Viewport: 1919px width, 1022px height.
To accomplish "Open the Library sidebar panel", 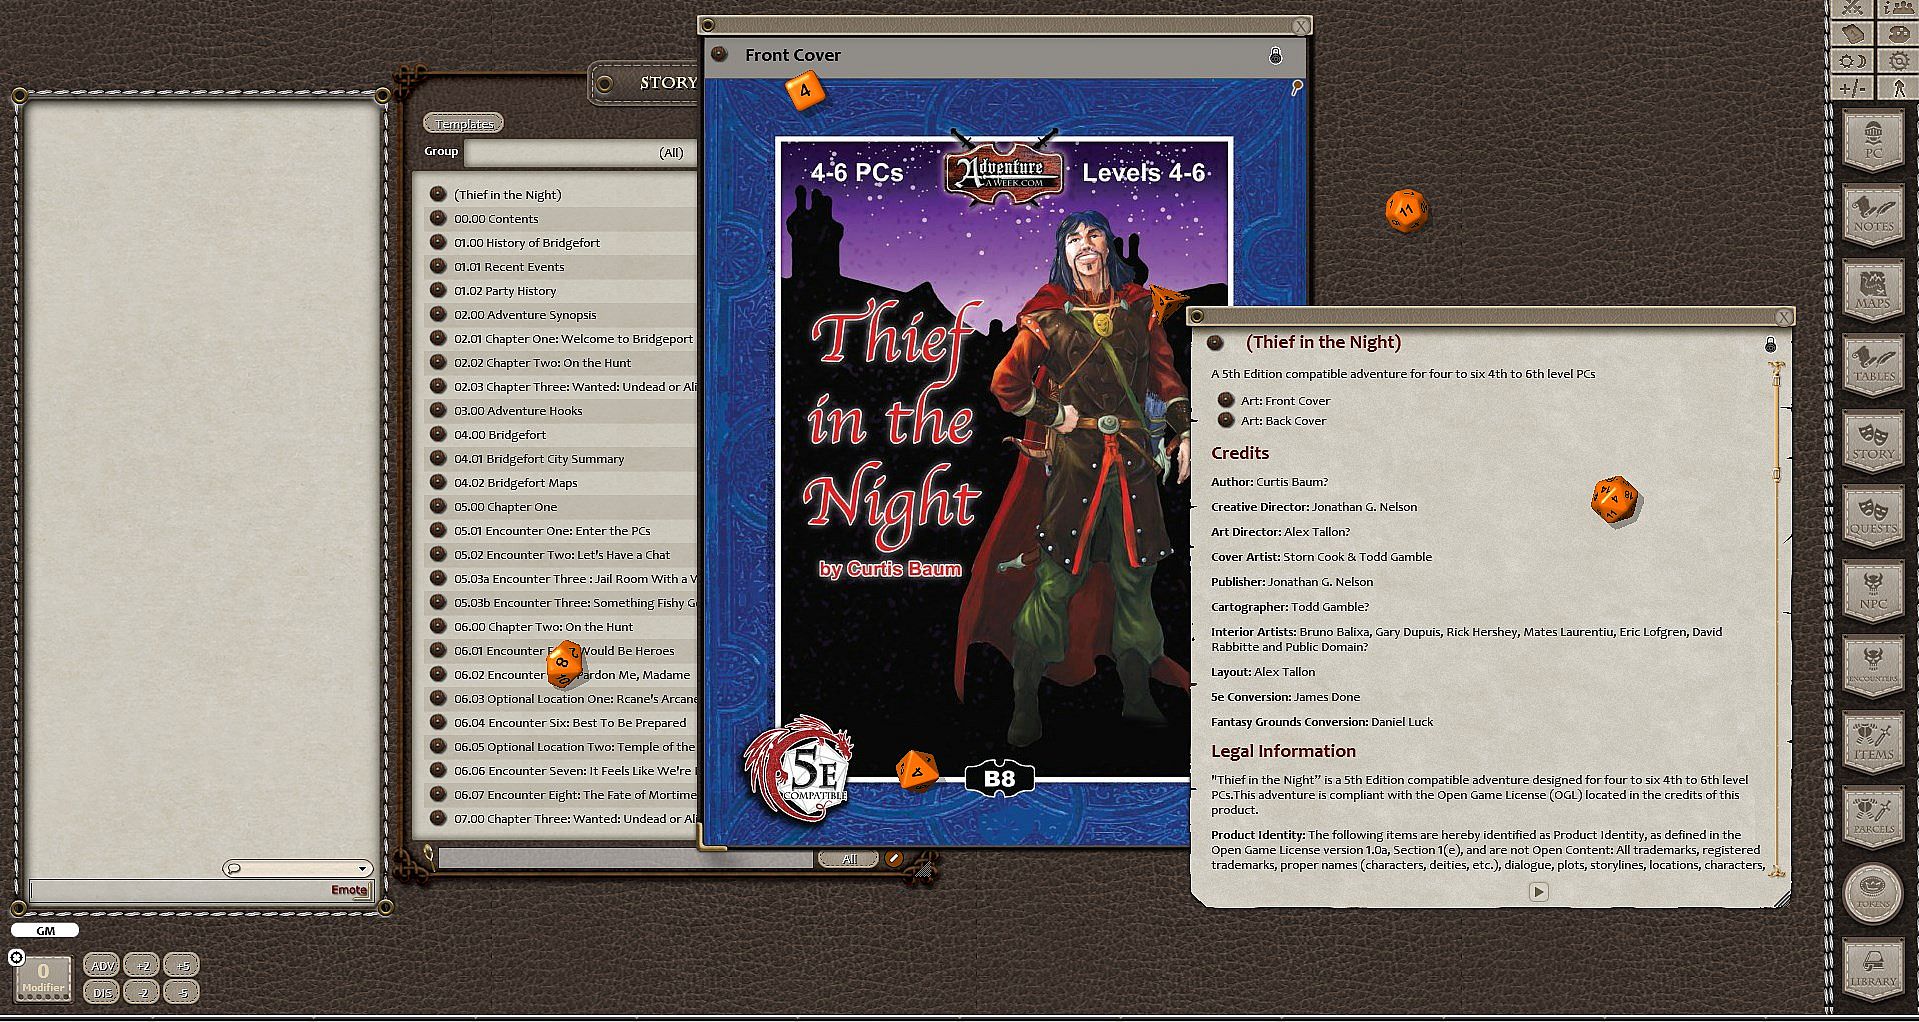I will (1873, 967).
